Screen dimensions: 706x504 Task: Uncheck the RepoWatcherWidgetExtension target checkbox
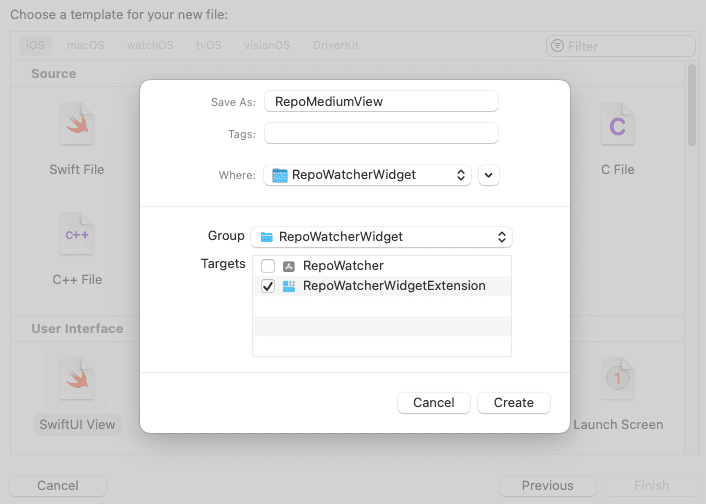click(x=268, y=286)
